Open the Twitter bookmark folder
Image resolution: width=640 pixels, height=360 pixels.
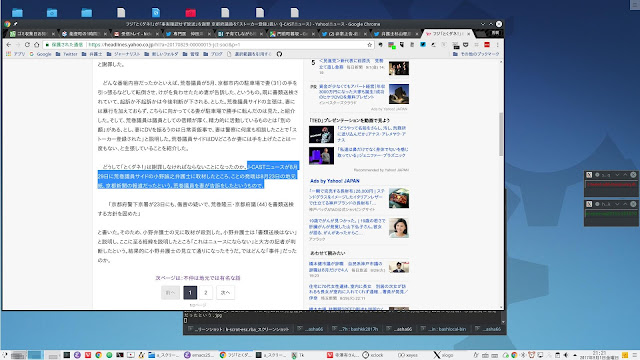[x=66, y=54]
